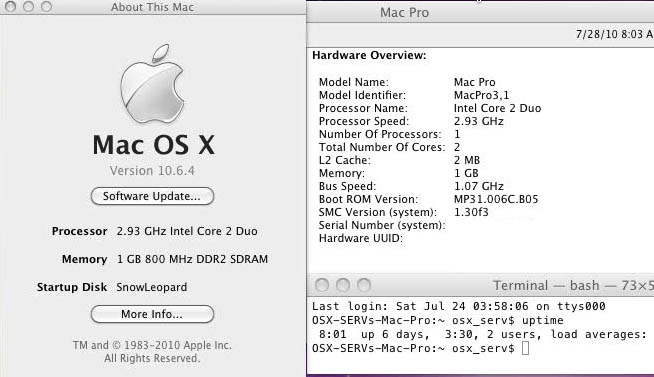
Task: Select the Terminal title bar
Action: [480, 285]
